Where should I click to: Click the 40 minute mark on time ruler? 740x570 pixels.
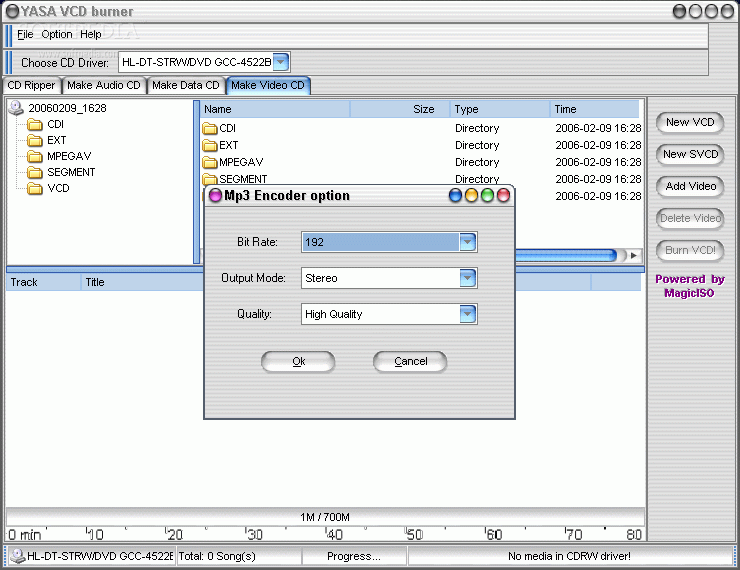tap(335, 535)
